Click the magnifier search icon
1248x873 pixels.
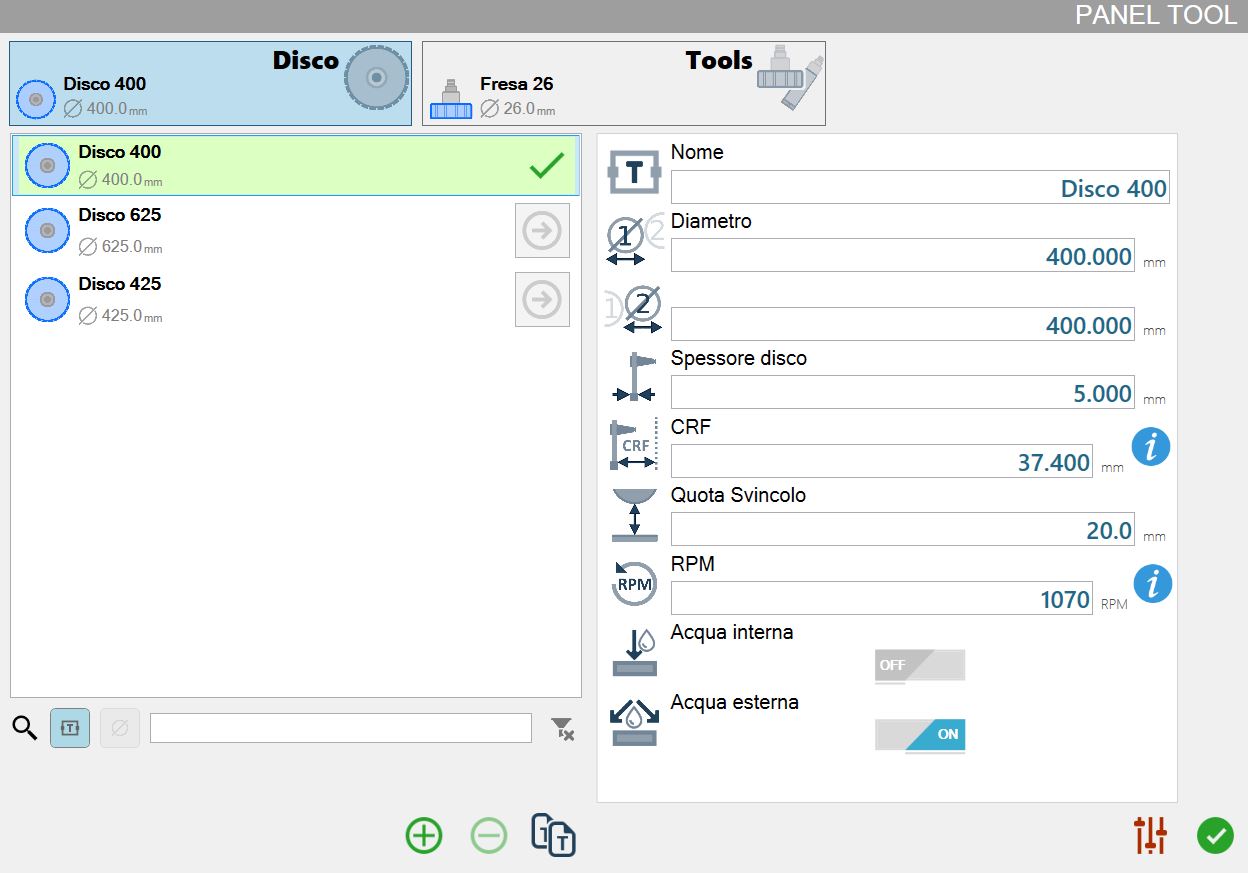pyautogui.click(x=24, y=727)
